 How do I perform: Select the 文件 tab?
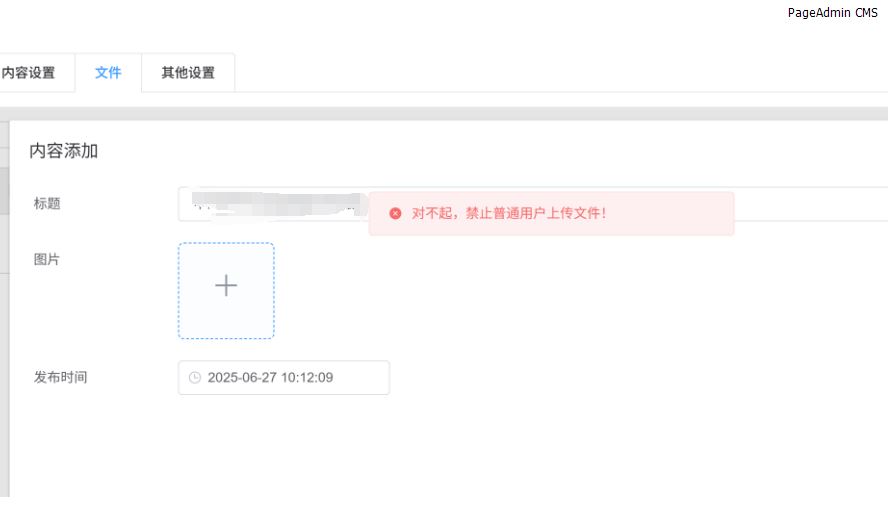(x=108, y=73)
